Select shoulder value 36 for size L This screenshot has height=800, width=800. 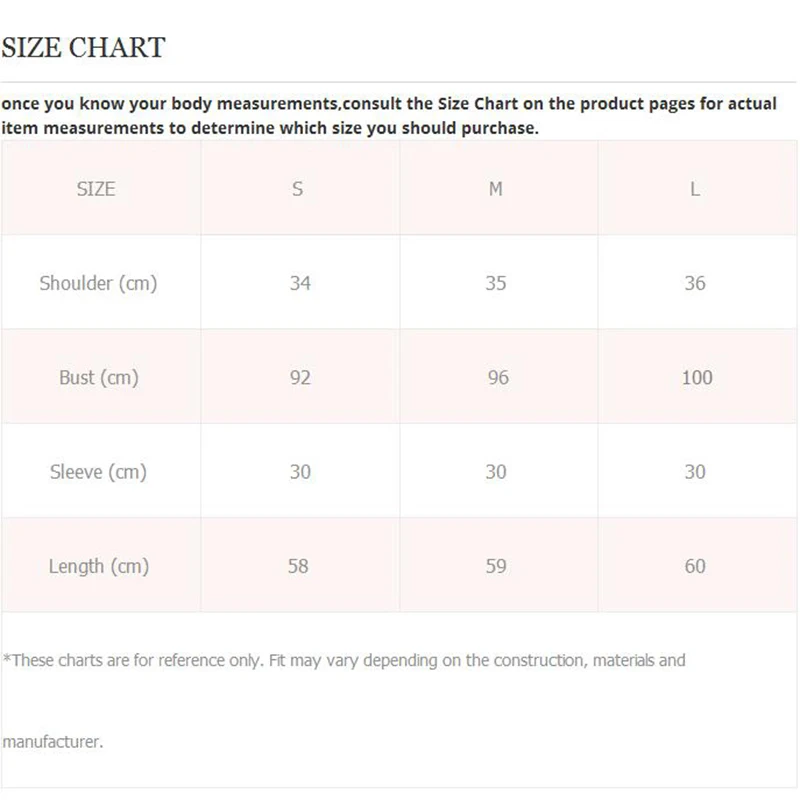(x=695, y=283)
